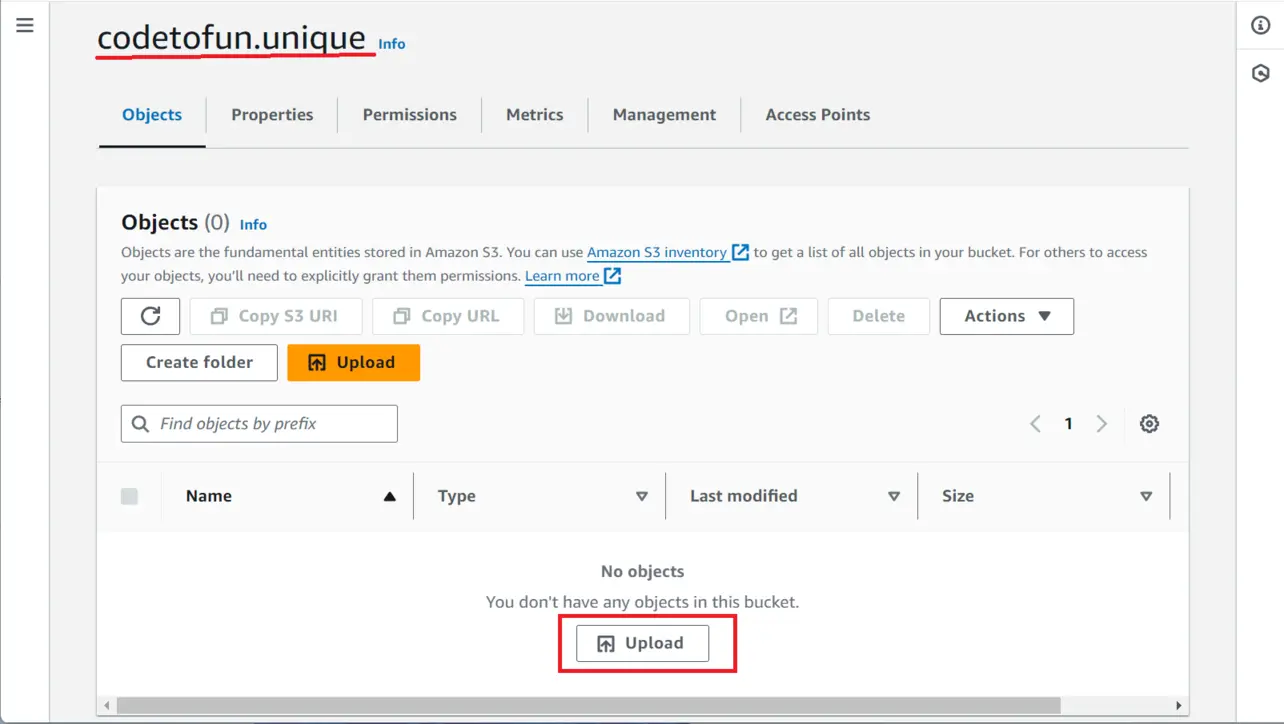Image resolution: width=1284 pixels, height=724 pixels.
Task: Toggle the select-all objects checkbox
Action: [129, 496]
